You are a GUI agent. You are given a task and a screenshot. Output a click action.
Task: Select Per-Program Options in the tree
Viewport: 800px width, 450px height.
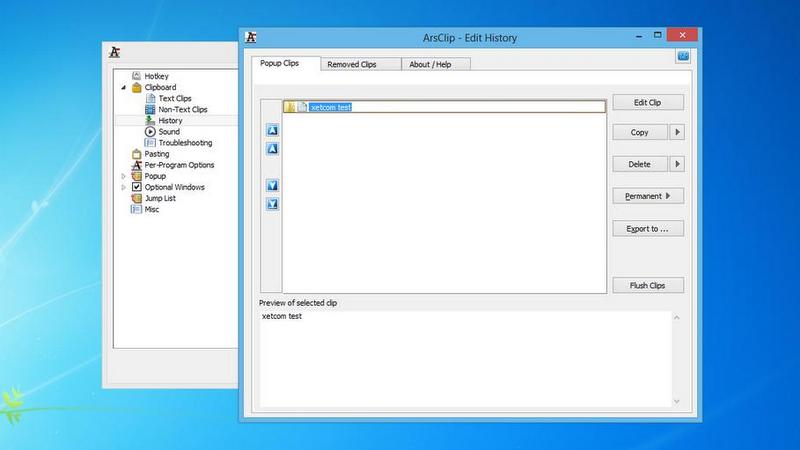coord(179,165)
